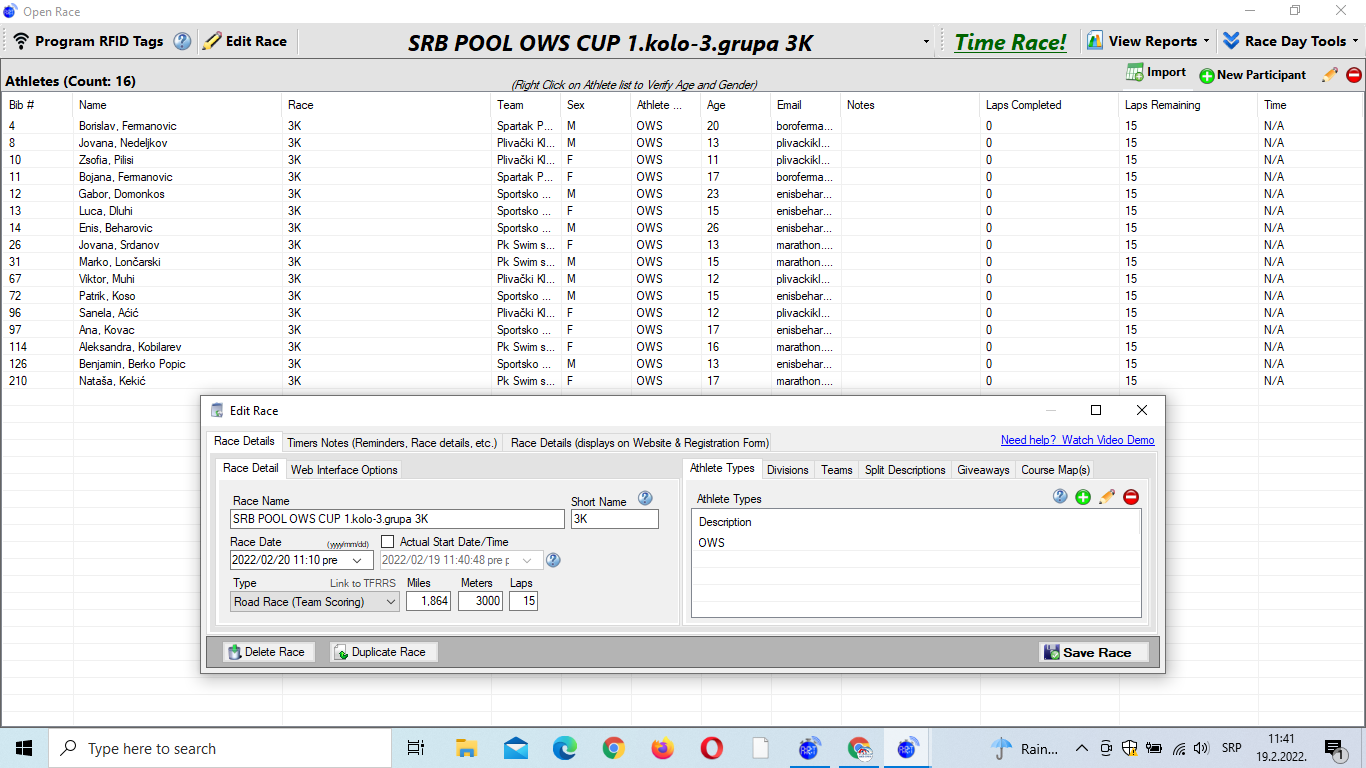Image resolution: width=1366 pixels, height=768 pixels.
Task: Enable the Actual Start Date/Time checkbox
Action: click(388, 541)
